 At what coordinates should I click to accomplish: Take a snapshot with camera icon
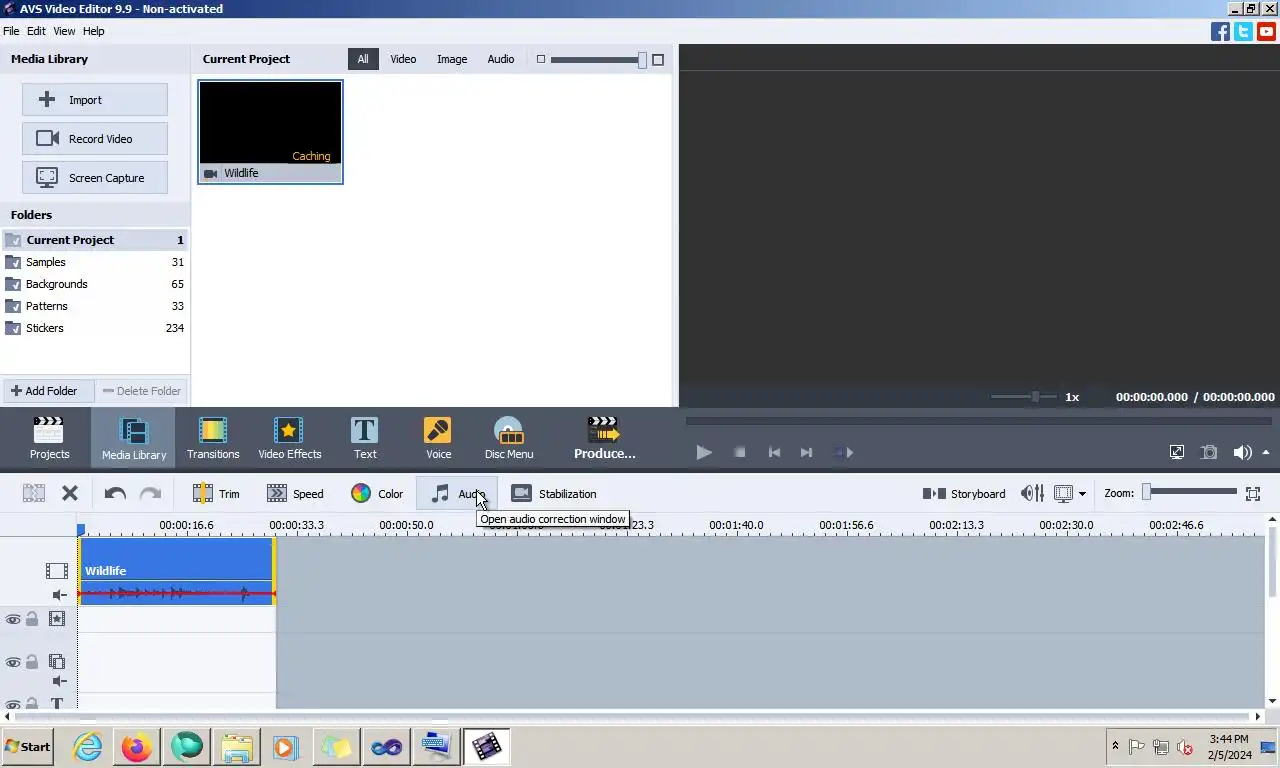tap(1209, 452)
